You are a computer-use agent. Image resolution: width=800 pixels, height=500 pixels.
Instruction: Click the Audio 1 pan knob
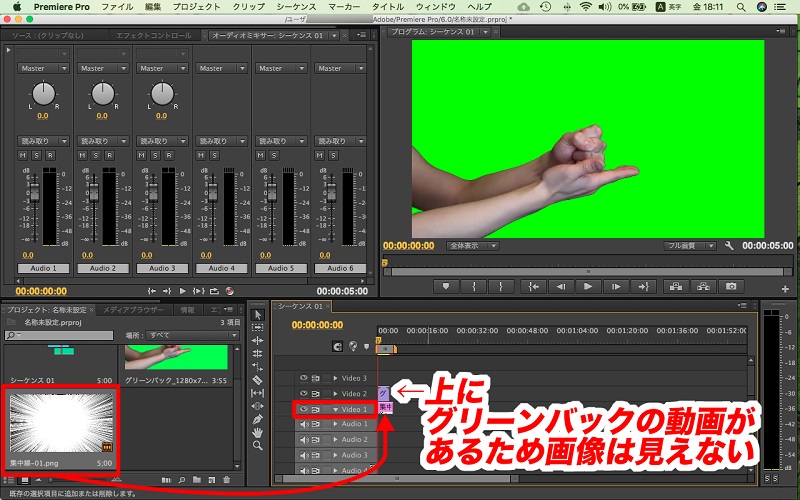(43, 94)
